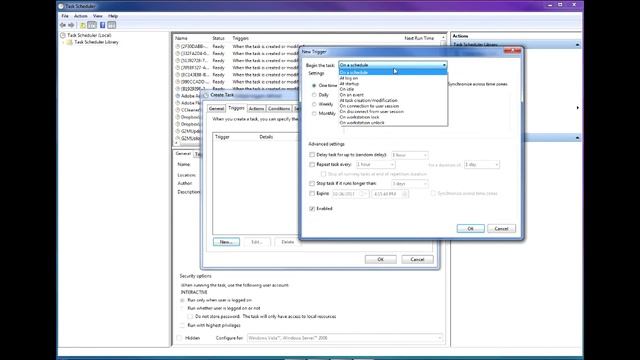Click the Next Run Time column header
This screenshot has height=360, width=640.
pos(419,38)
